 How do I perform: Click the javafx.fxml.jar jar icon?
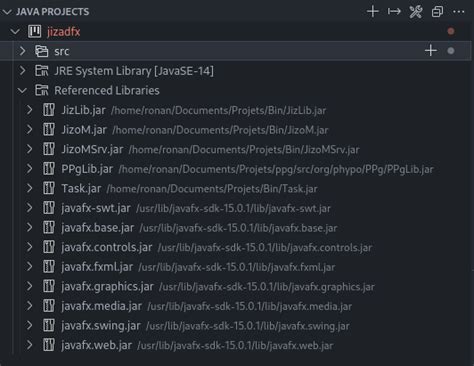(49, 267)
